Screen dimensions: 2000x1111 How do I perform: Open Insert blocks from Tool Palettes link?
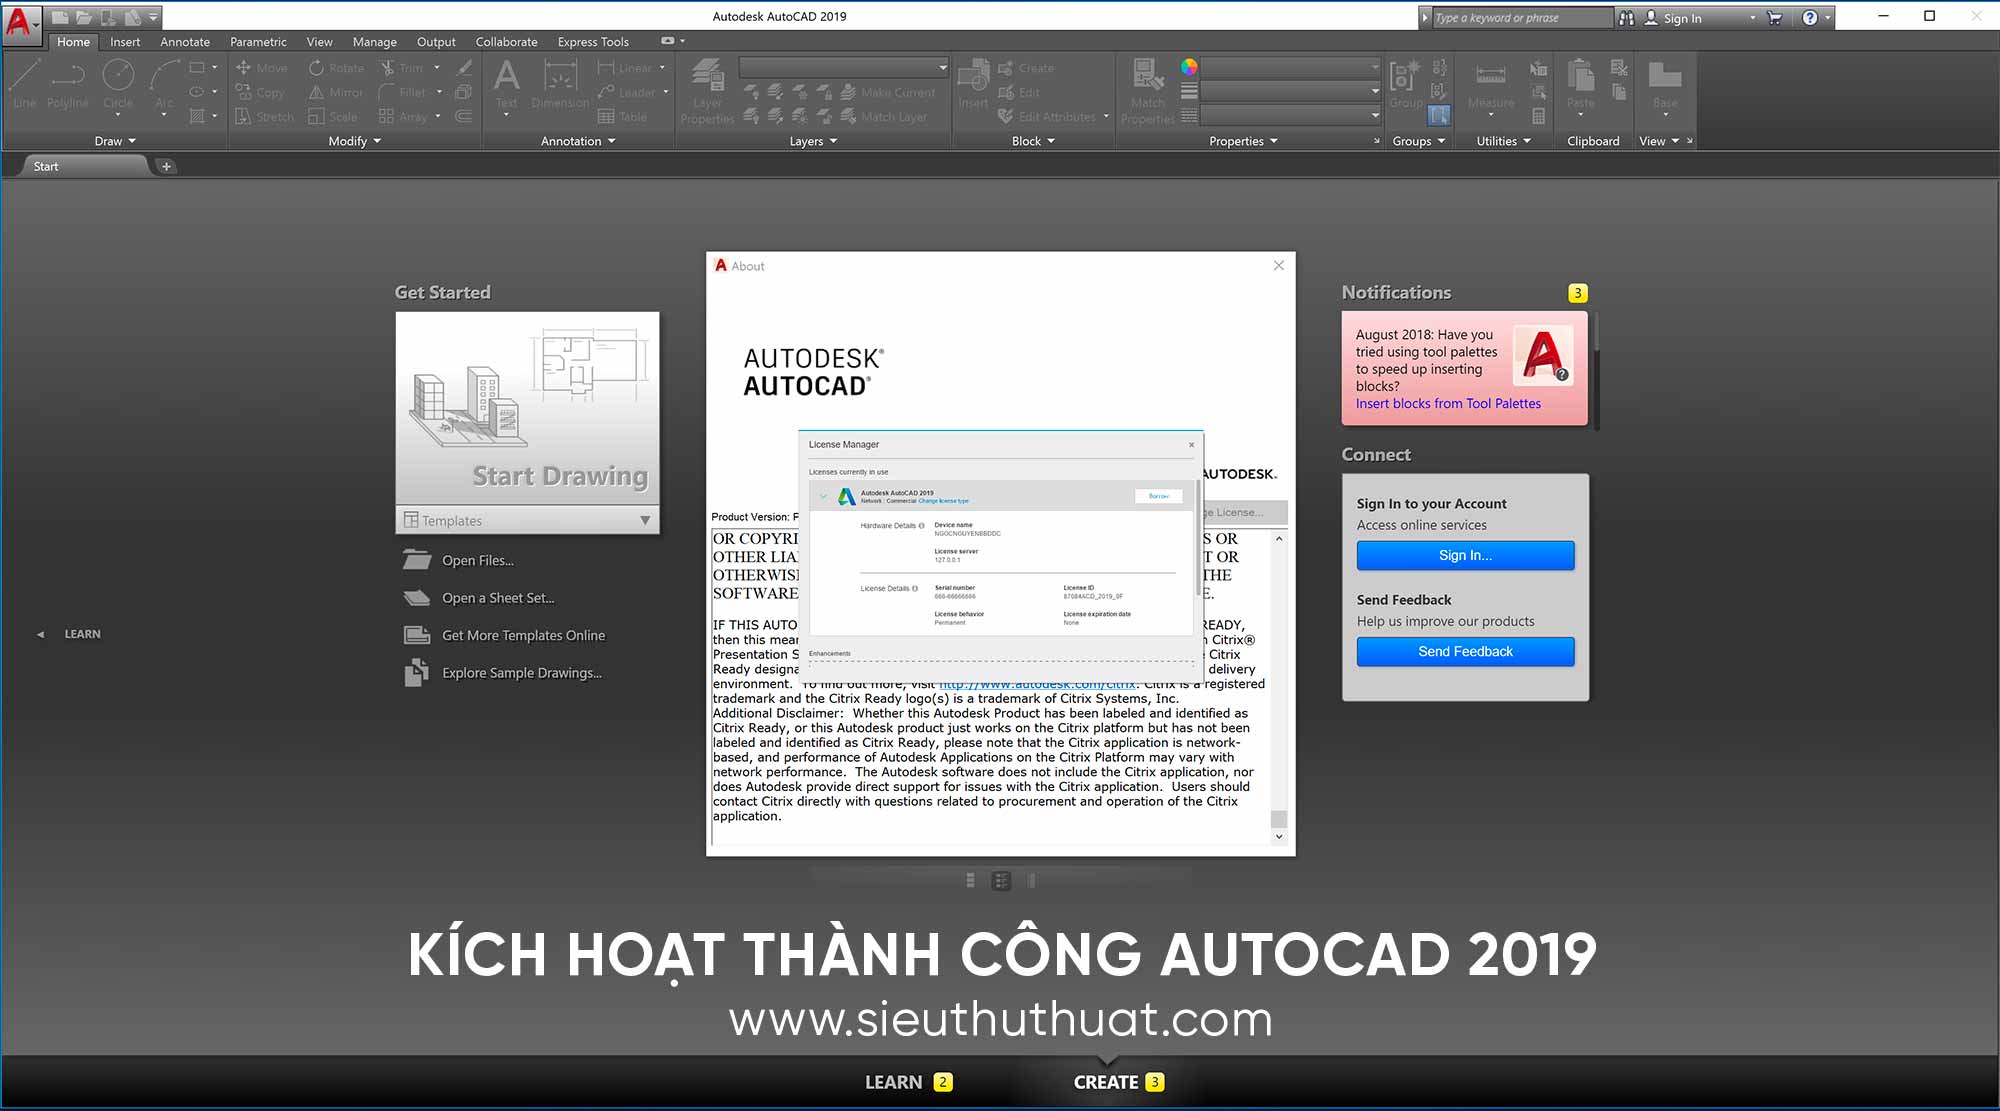1447,403
